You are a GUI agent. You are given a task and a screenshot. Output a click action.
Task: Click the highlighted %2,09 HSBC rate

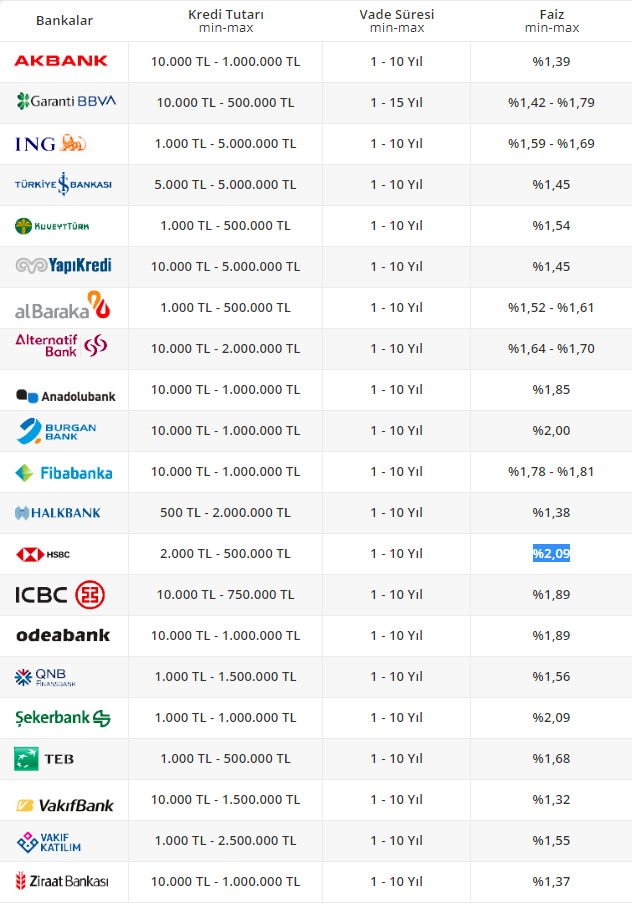[x=551, y=553]
